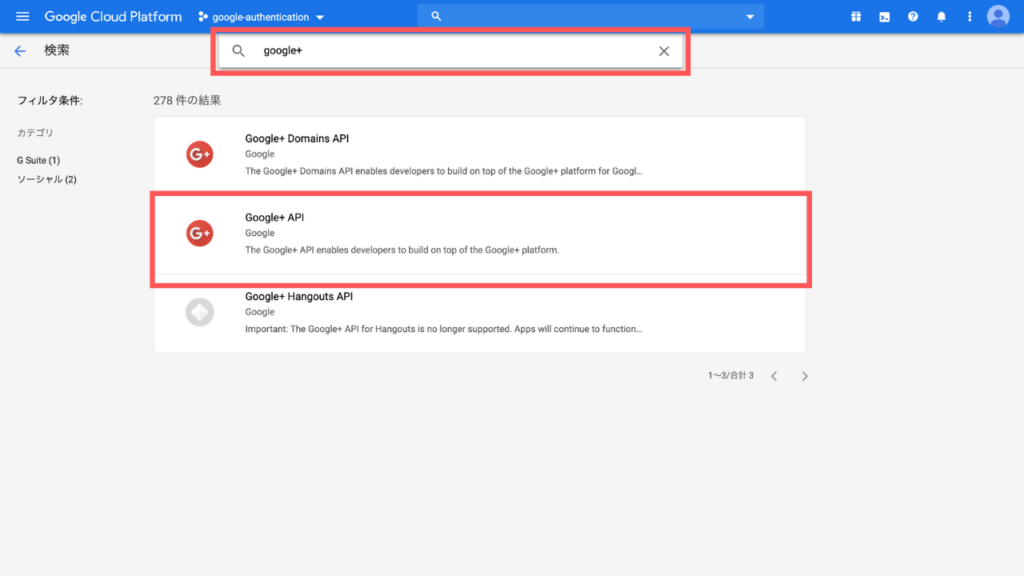Open the three-dot overflow menu

click(x=967, y=16)
